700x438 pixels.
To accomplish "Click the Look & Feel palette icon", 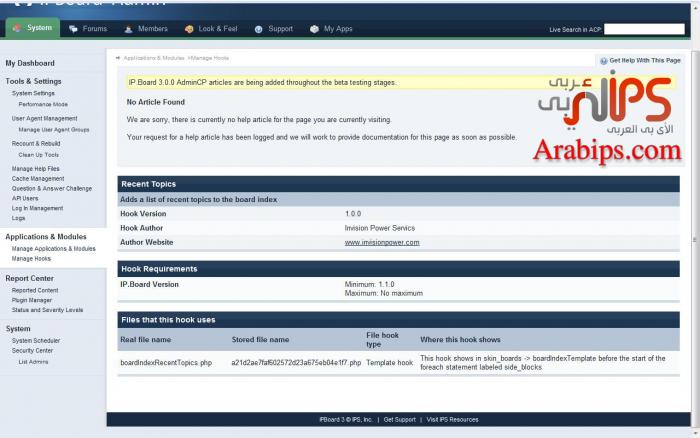I will (x=189, y=29).
